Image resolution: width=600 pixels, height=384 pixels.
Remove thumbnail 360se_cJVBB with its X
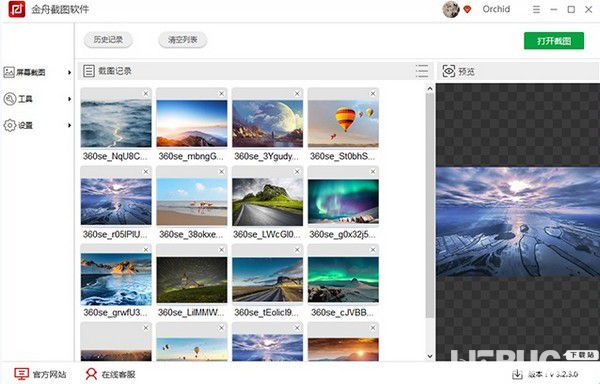[373, 250]
